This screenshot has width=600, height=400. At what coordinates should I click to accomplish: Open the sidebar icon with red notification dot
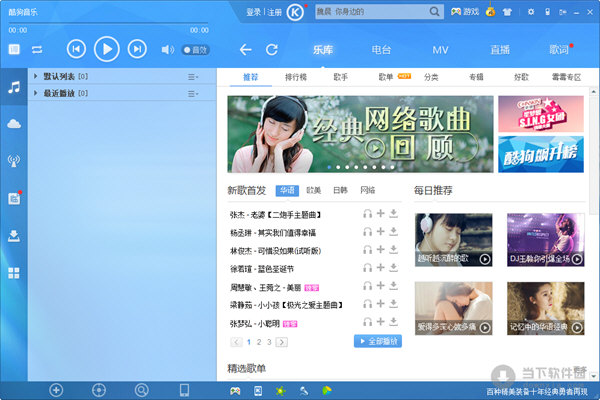(x=14, y=198)
